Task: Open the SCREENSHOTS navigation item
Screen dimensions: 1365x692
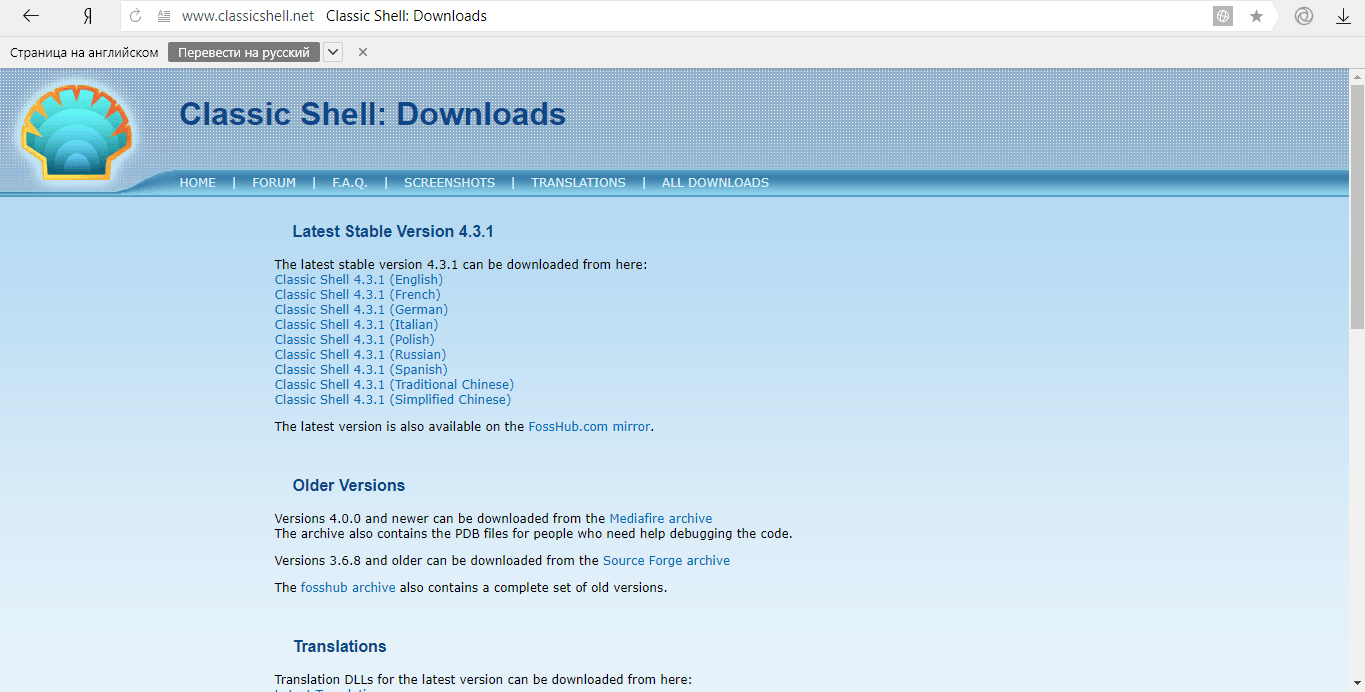Action: (x=450, y=183)
